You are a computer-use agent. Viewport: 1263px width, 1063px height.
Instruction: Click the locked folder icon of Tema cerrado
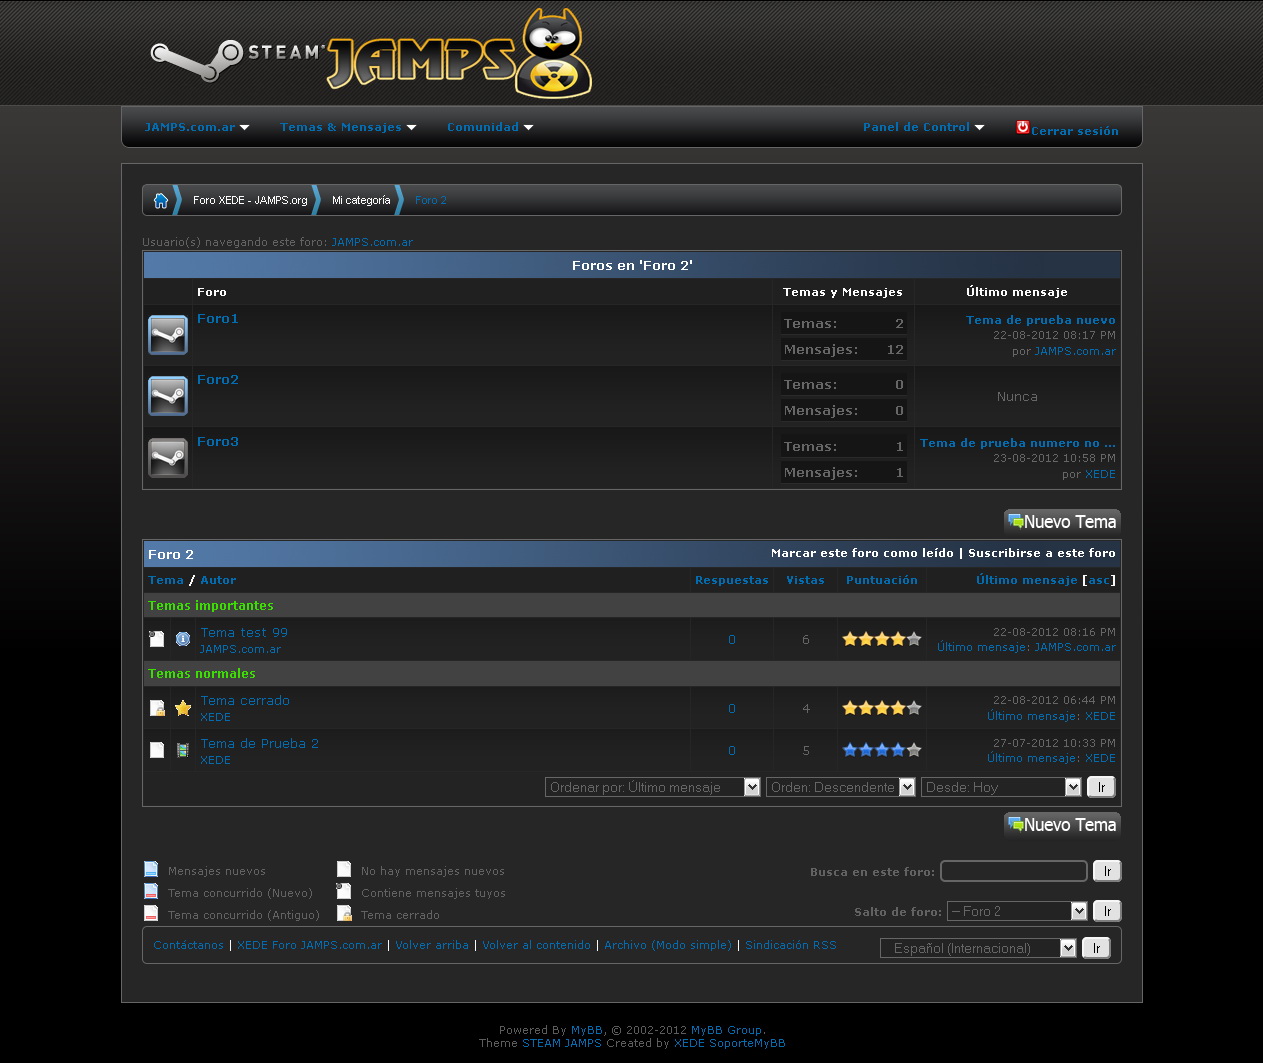point(157,708)
